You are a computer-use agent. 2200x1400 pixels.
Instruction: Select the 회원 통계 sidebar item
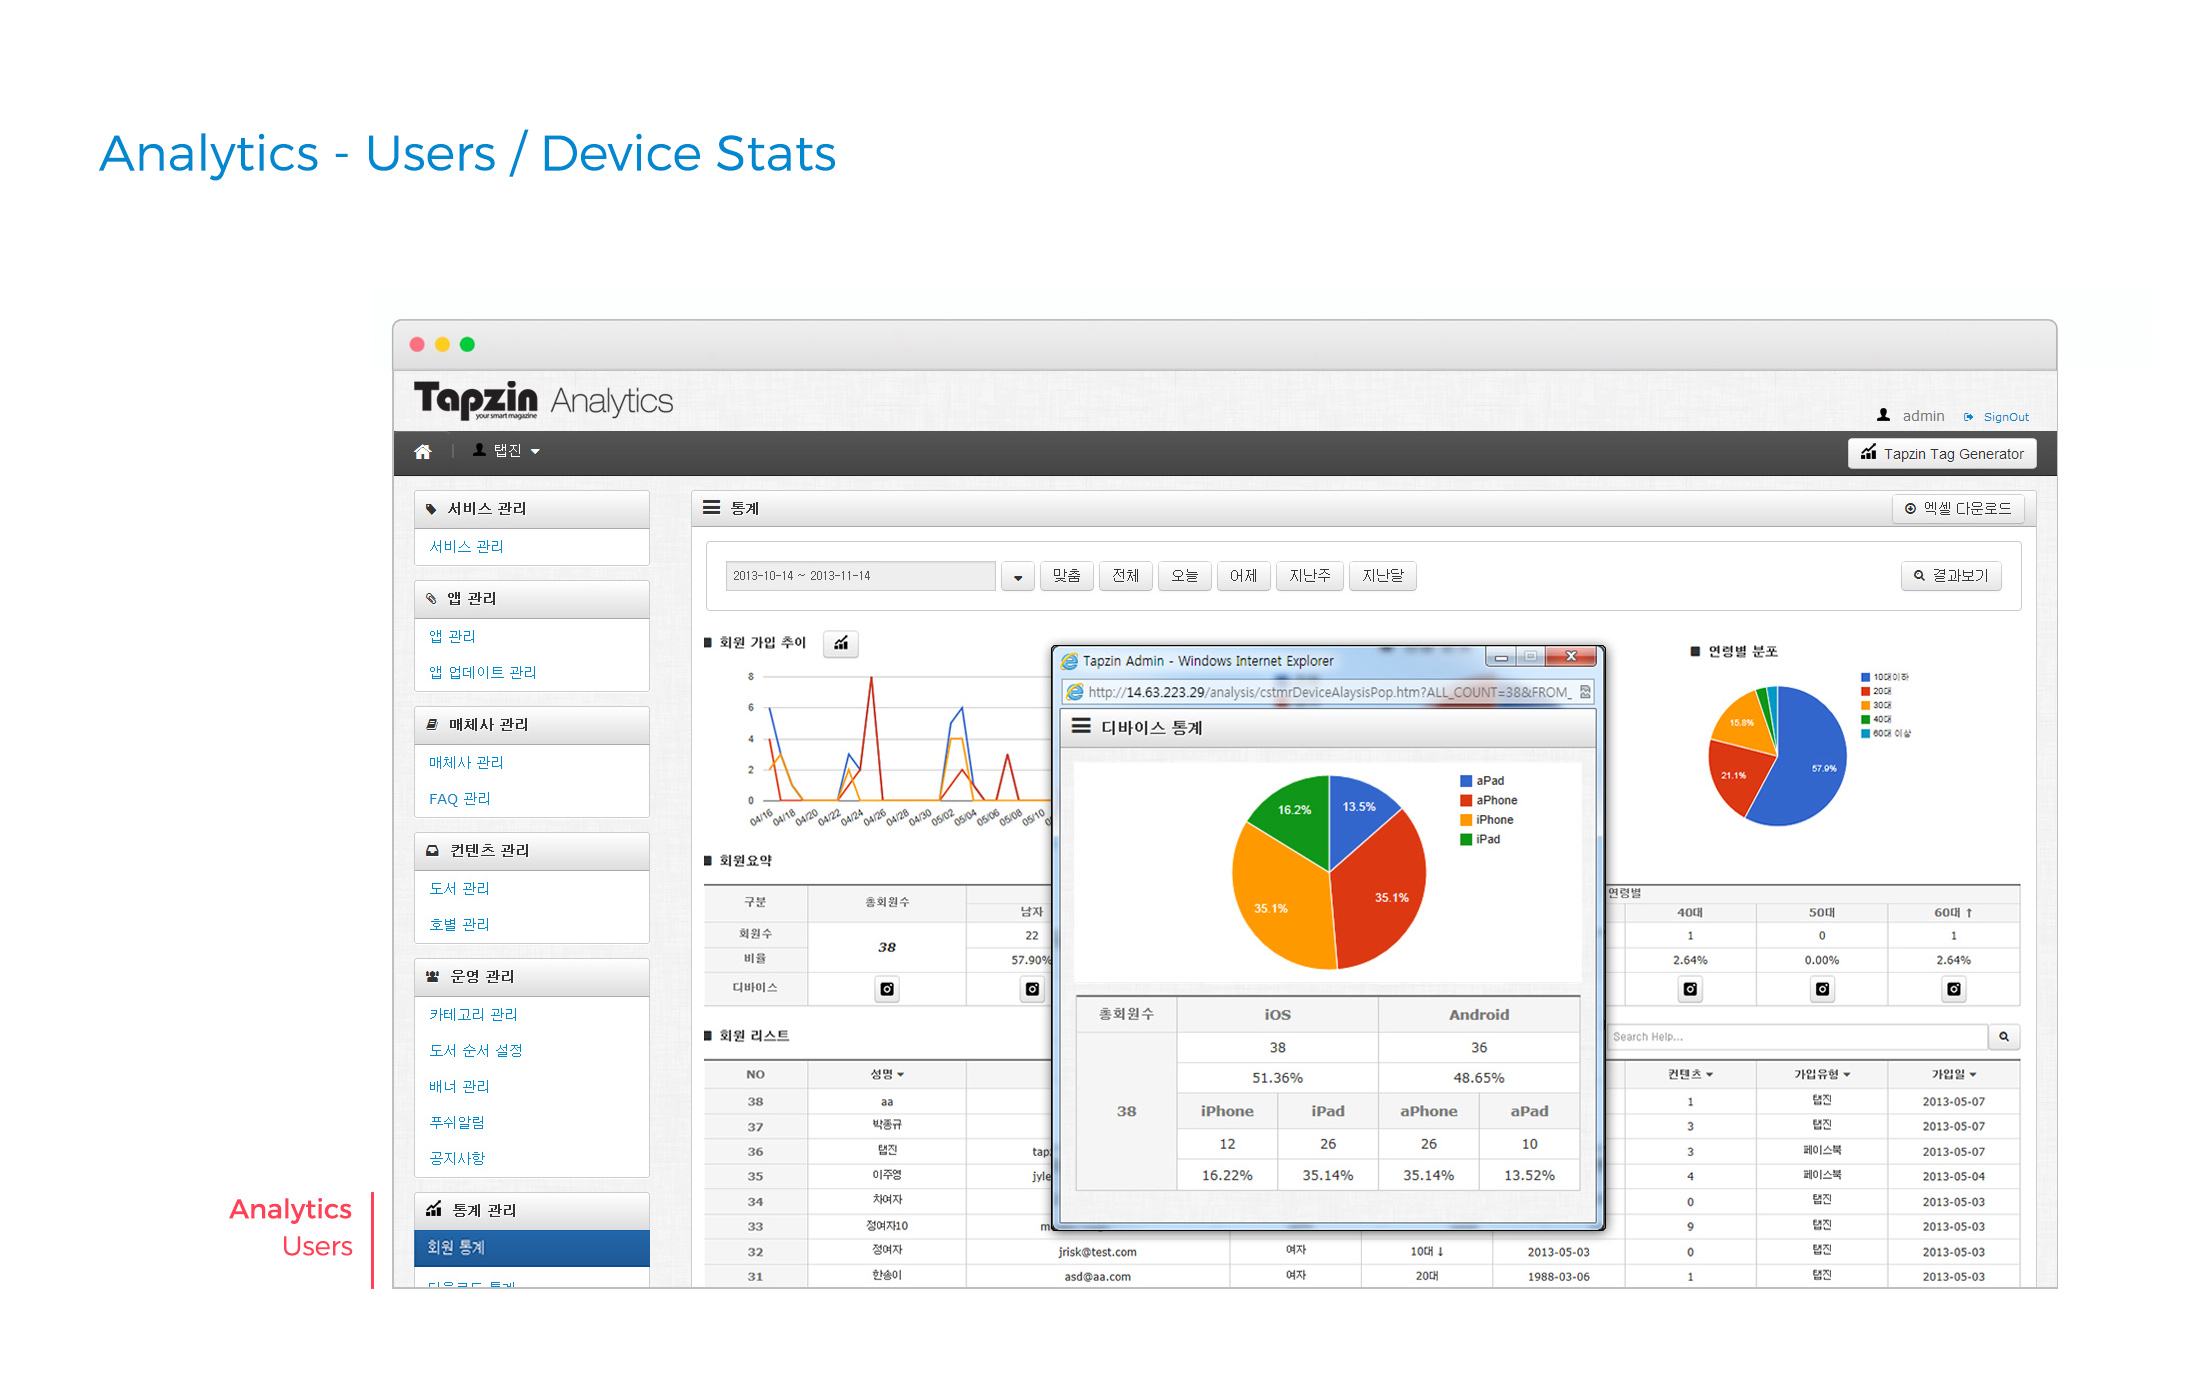click(532, 1248)
